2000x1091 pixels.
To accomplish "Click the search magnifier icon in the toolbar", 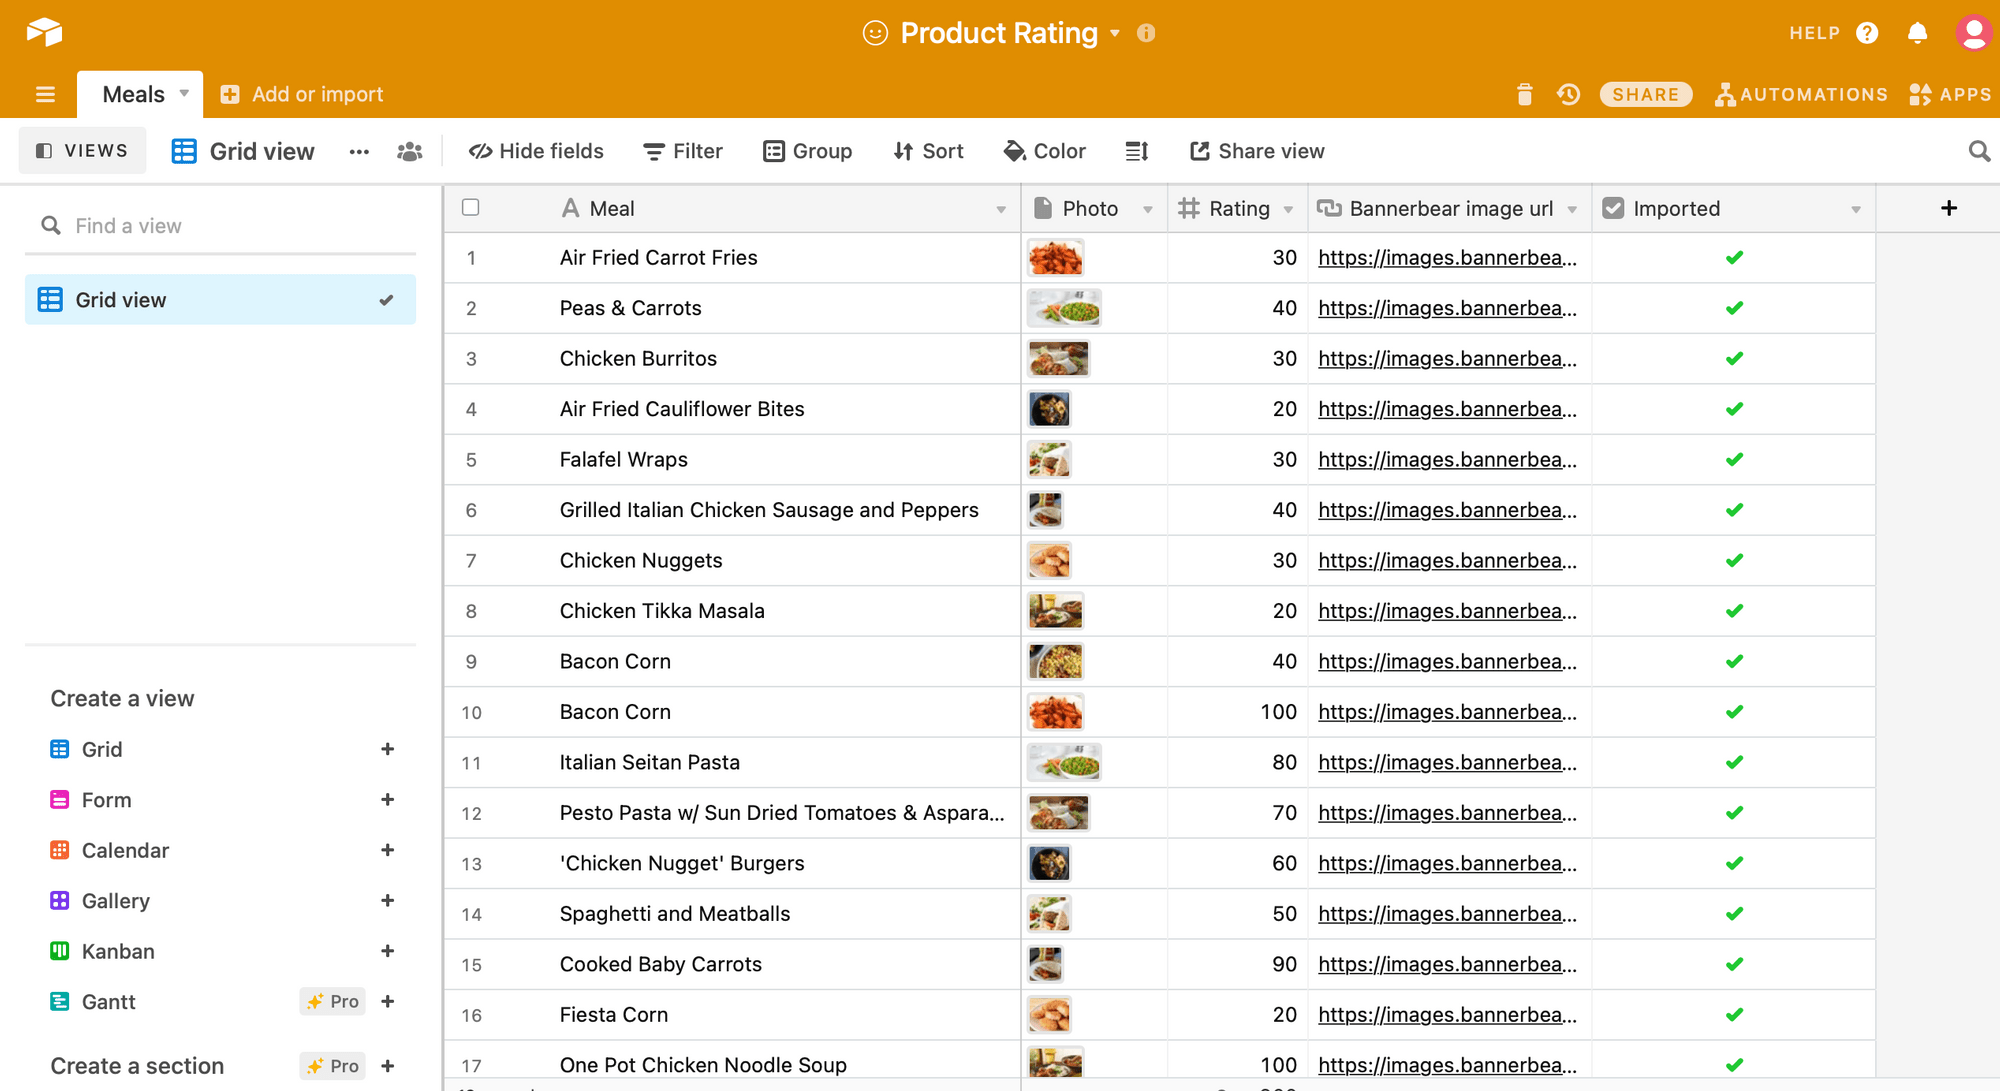I will 1978,151.
